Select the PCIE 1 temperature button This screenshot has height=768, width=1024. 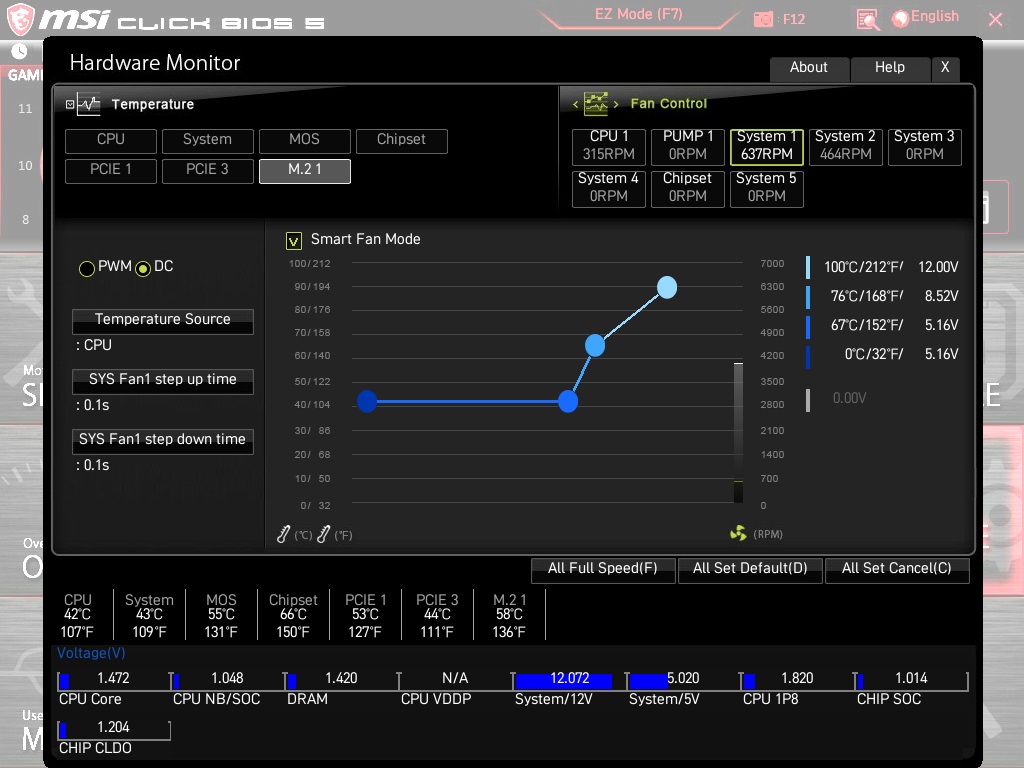[x=111, y=170]
